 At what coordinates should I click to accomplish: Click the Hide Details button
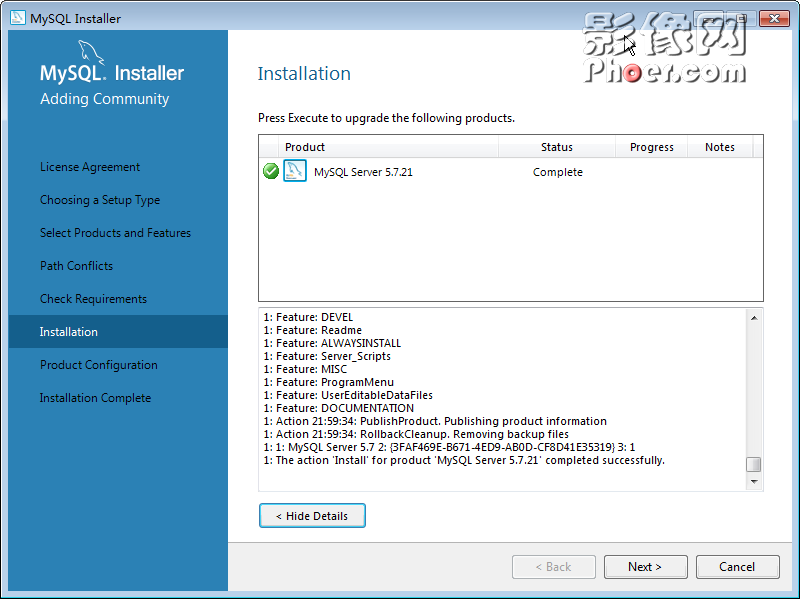click(312, 515)
